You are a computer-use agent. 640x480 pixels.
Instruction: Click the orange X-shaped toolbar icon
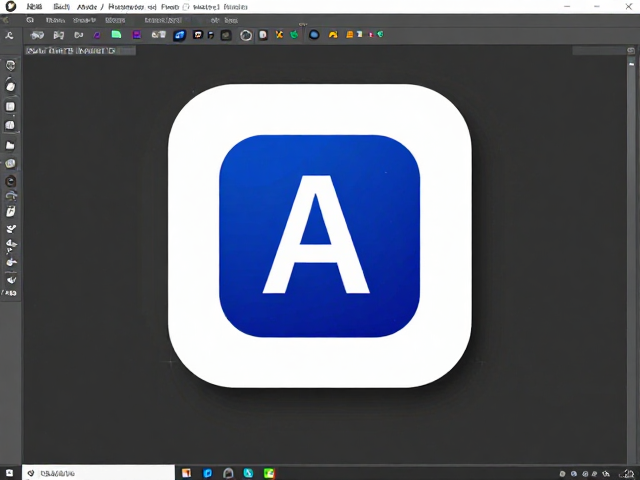pos(279,35)
